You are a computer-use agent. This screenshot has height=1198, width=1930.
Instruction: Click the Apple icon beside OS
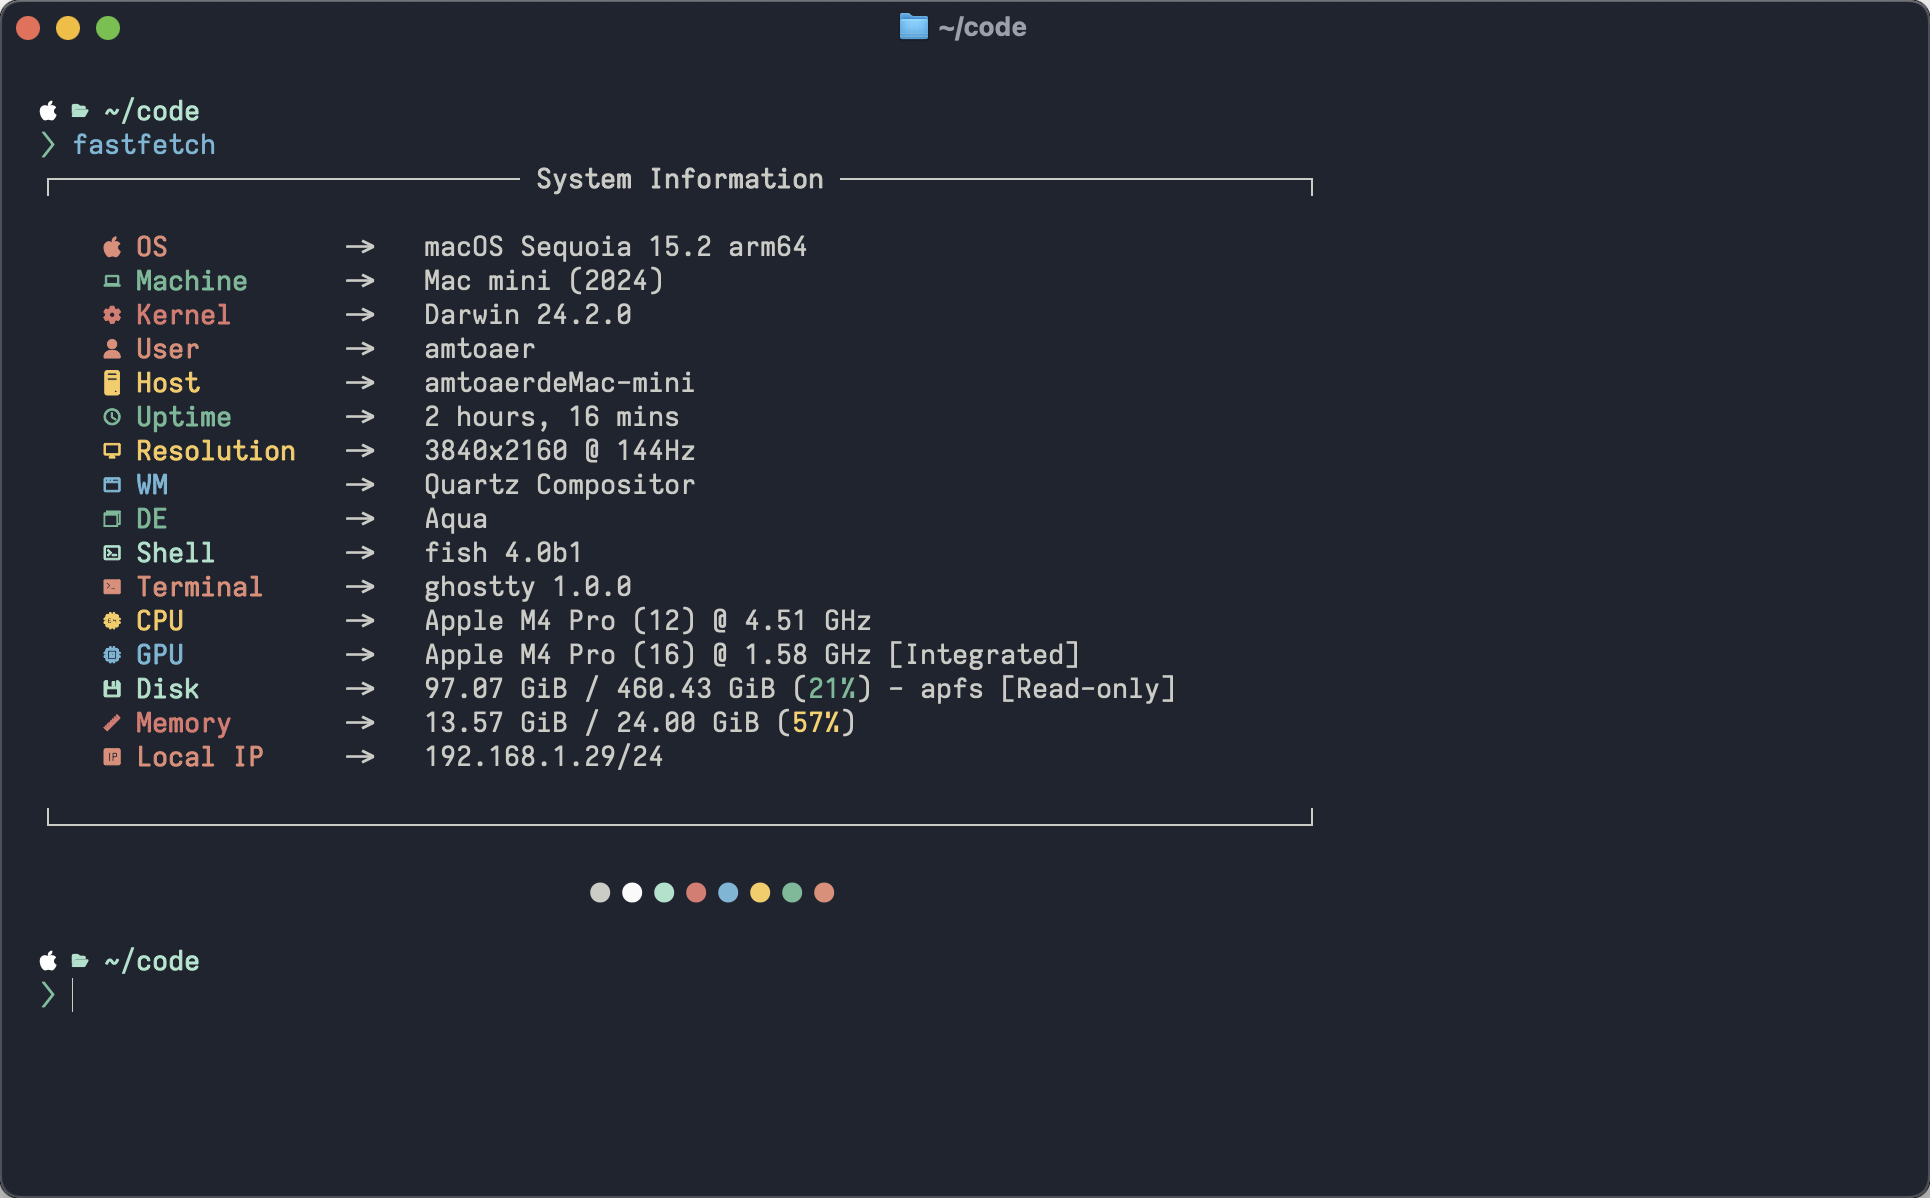pos(112,247)
